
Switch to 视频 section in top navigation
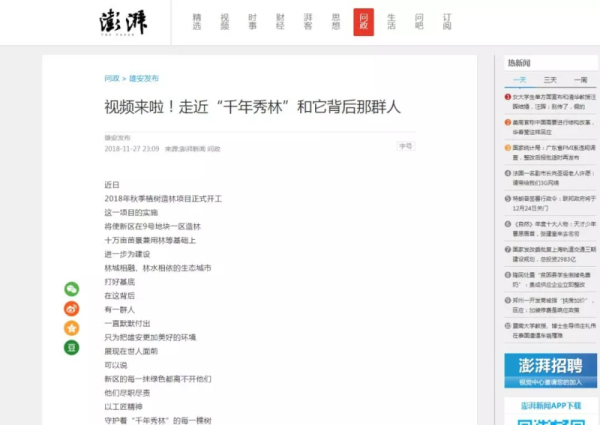pos(224,22)
